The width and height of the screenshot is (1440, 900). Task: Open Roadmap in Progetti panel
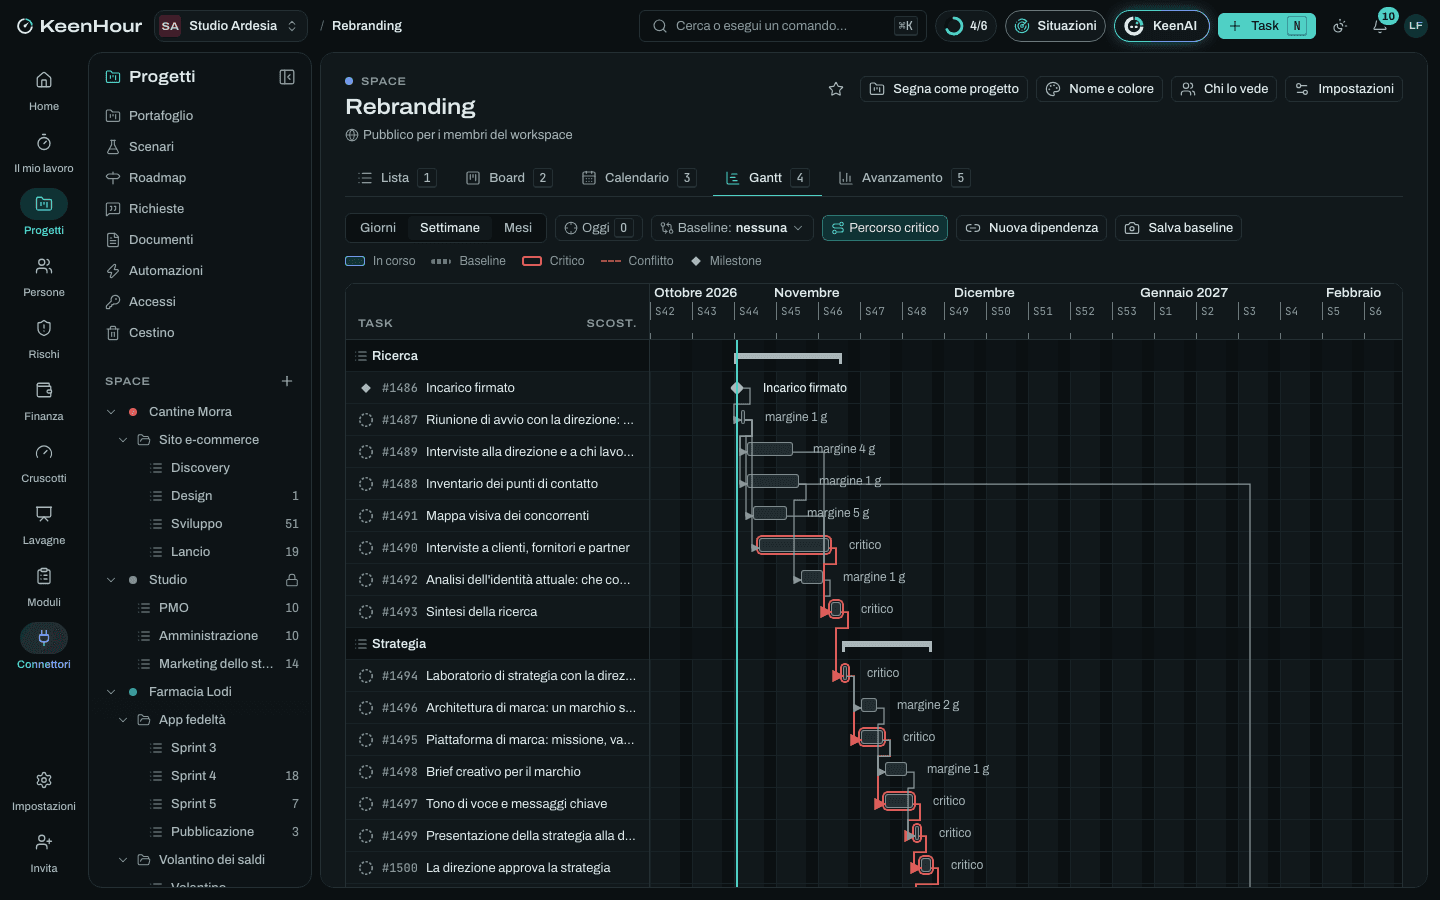click(x=200, y=178)
